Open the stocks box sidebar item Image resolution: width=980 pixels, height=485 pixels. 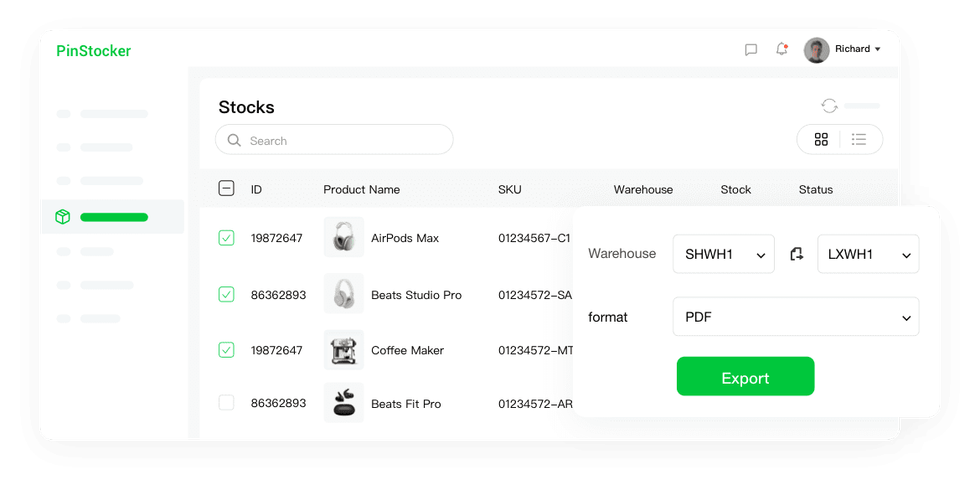coord(62,217)
